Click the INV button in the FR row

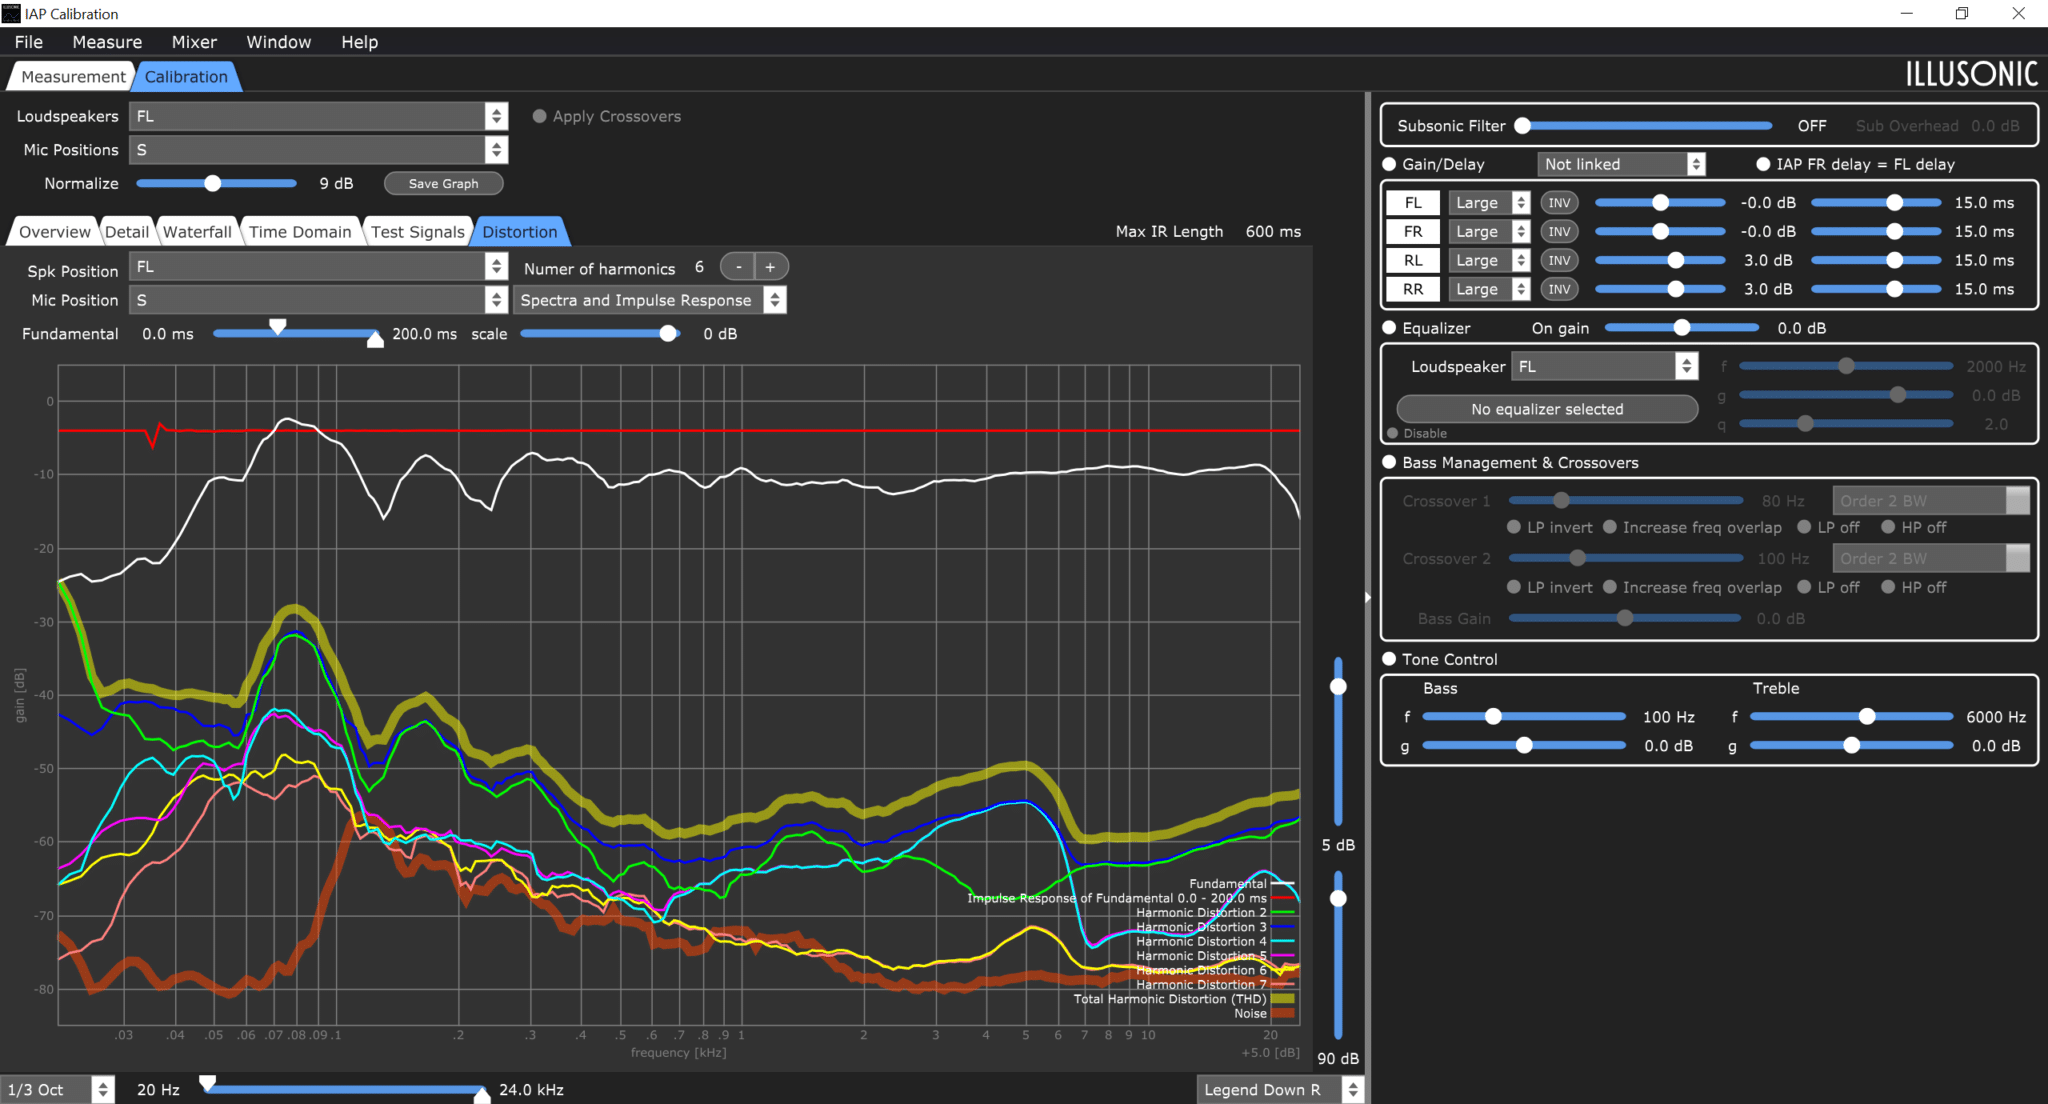[x=1559, y=232]
